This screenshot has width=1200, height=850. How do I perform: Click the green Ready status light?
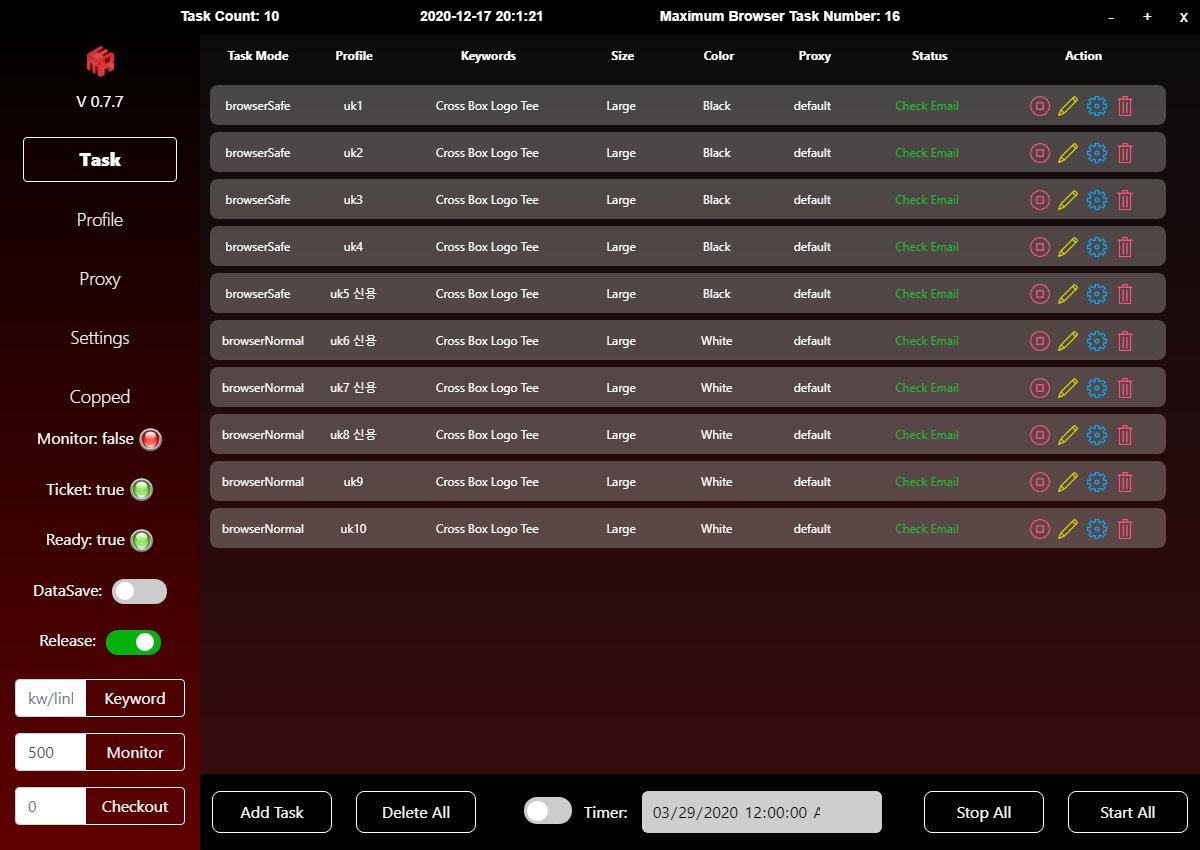(x=142, y=540)
